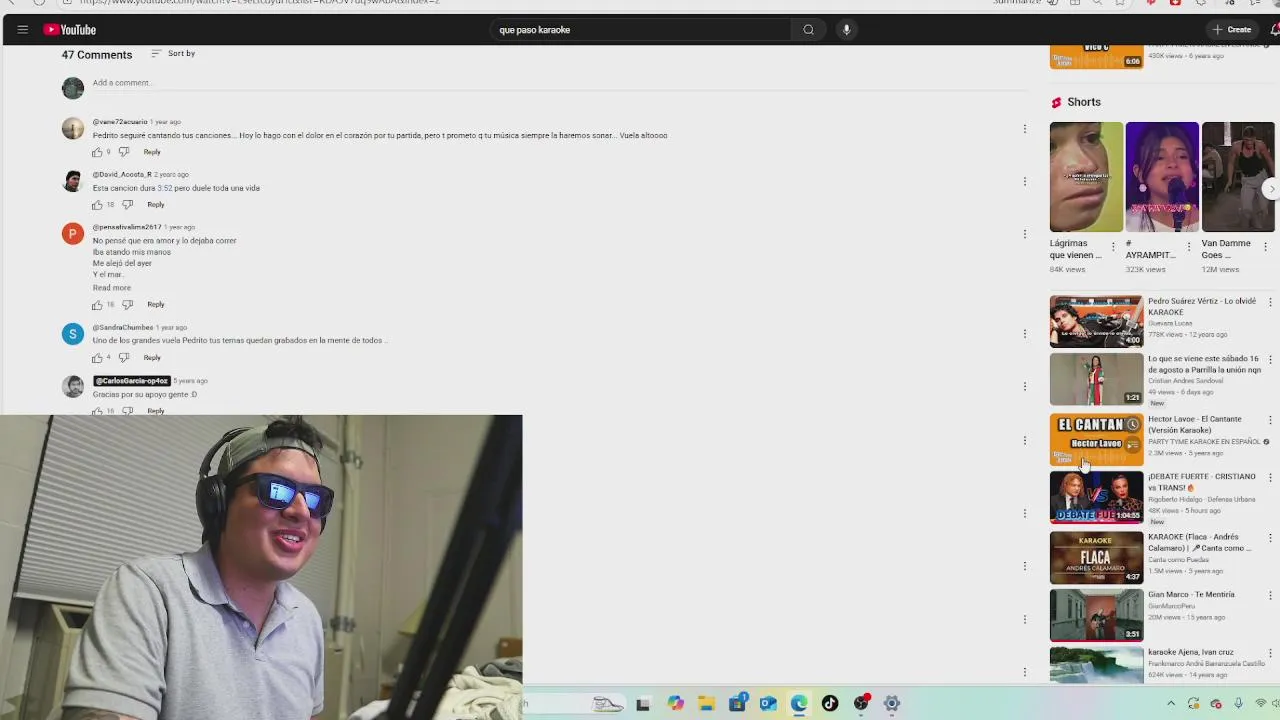The image size is (1280, 720).
Task: Open Outlook from the taskbar
Action: (768, 704)
